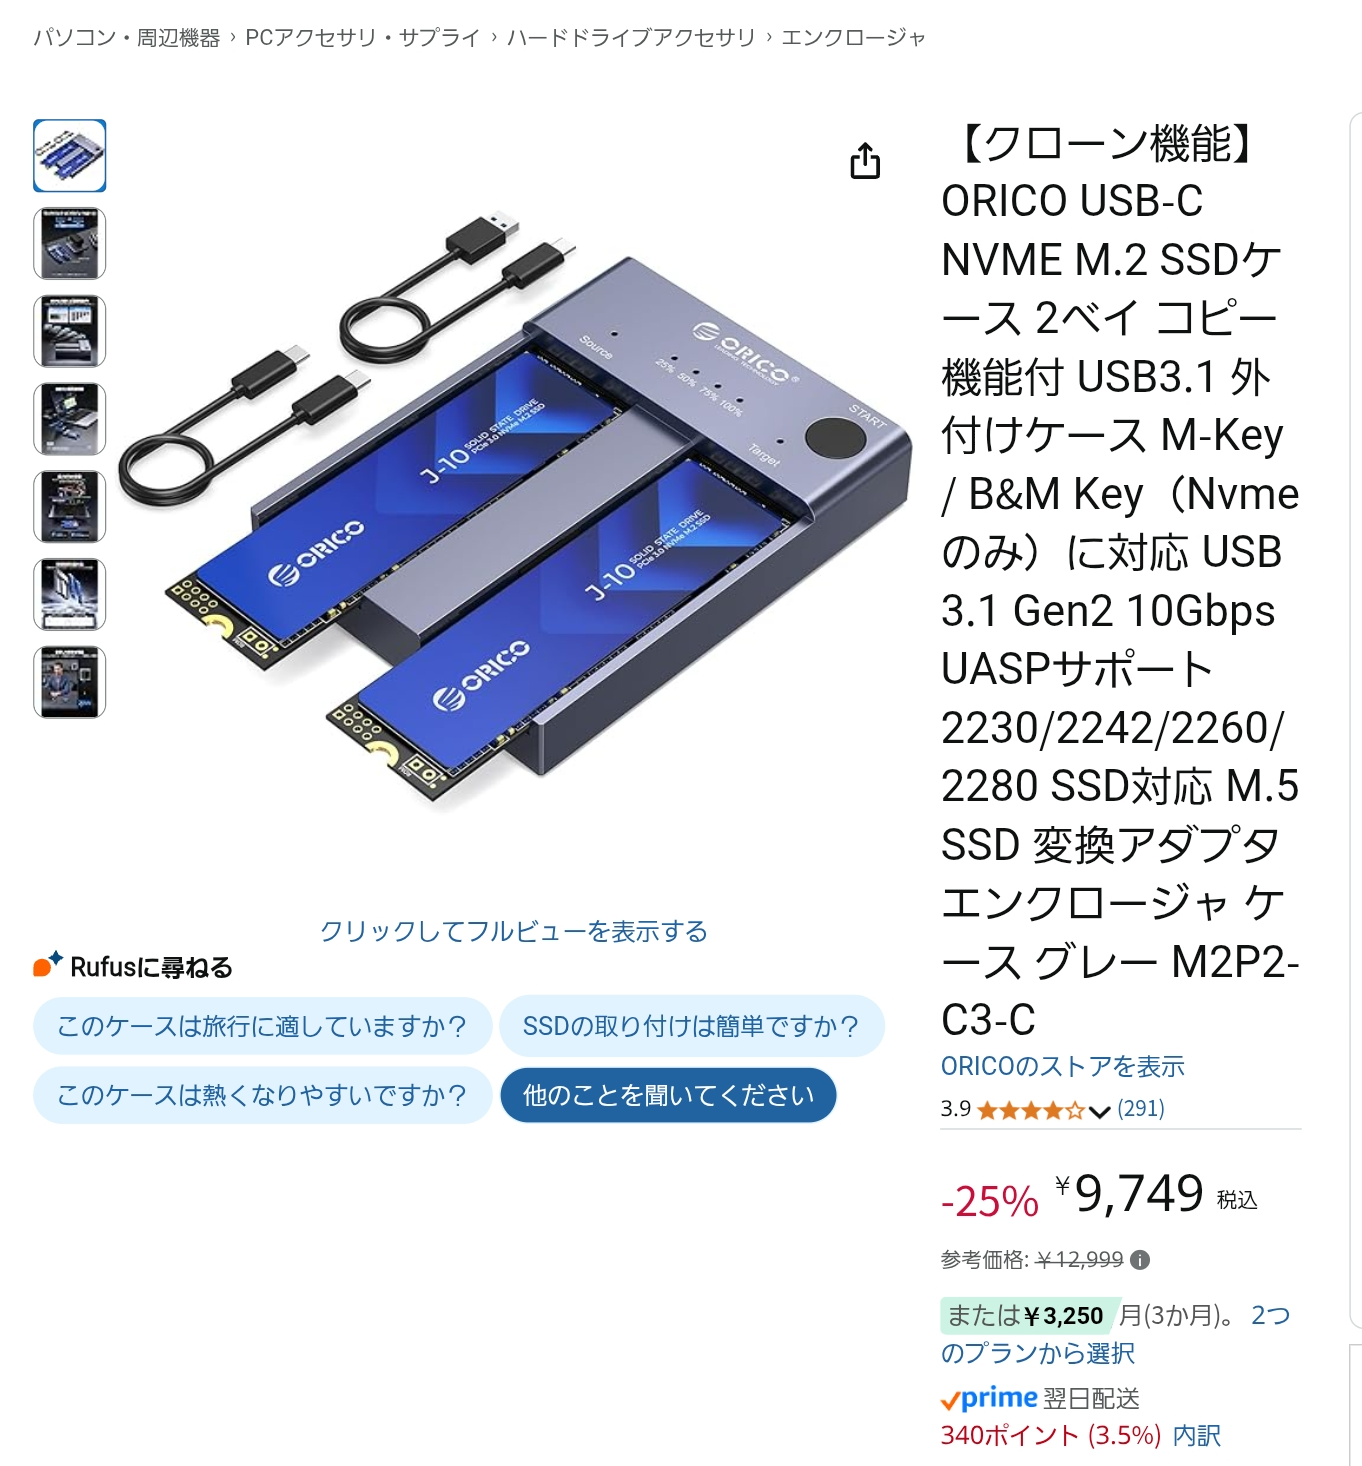Select the fourth product thumbnail
The width and height of the screenshot is (1362, 1466).
[70, 419]
